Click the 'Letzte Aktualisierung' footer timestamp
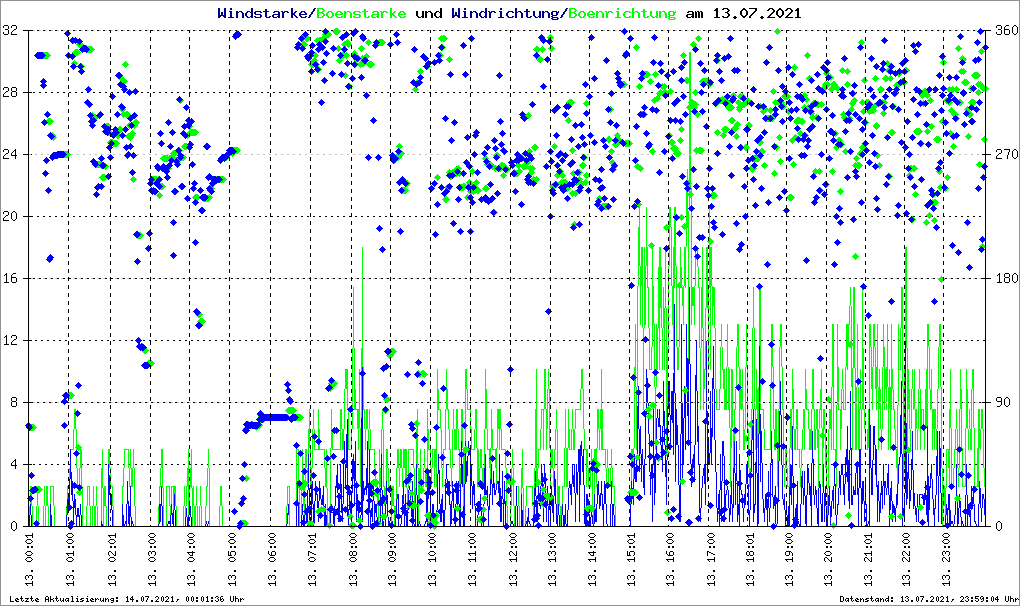Image resolution: width=1020 pixels, height=606 pixels. [125, 599]
